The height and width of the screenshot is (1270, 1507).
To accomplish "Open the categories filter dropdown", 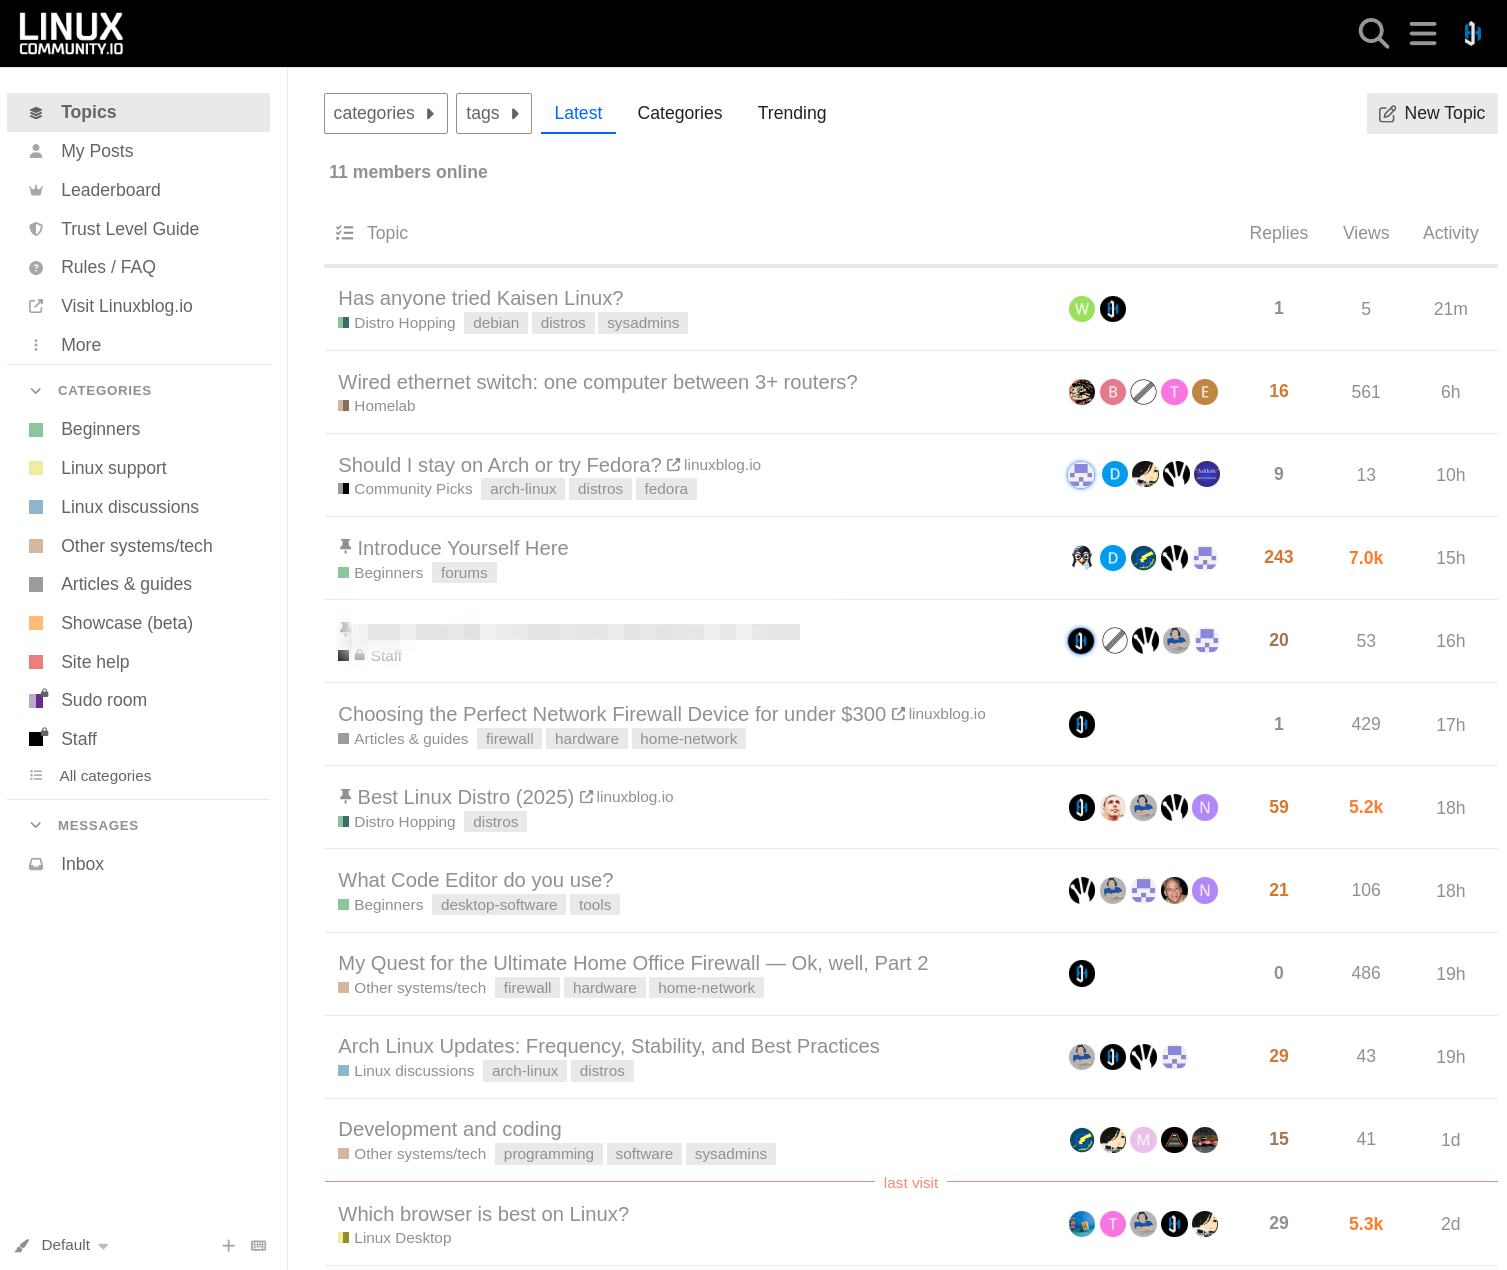I will click(x=385, y=113).
